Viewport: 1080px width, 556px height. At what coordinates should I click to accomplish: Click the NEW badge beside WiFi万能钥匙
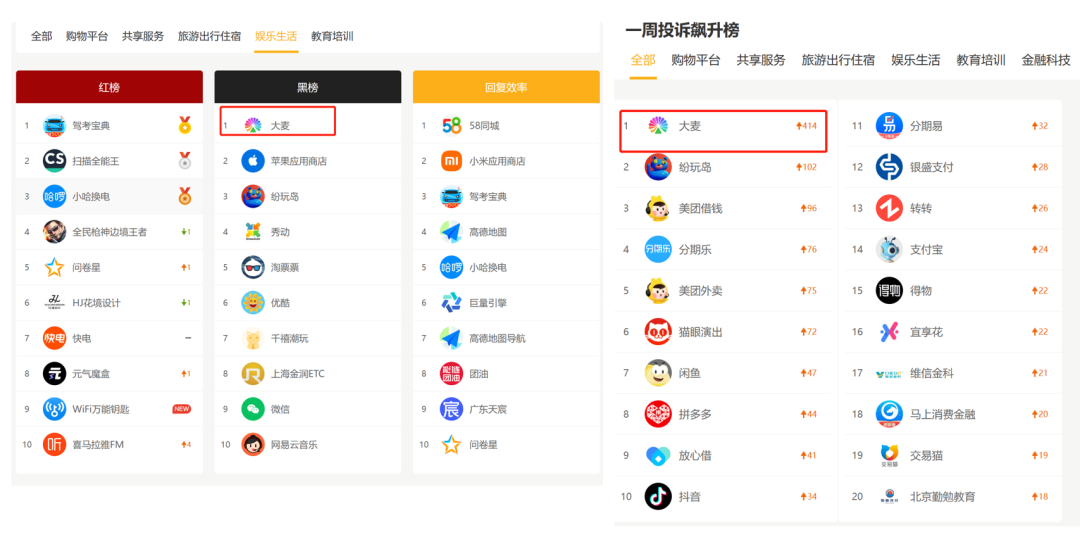point(182,409)
